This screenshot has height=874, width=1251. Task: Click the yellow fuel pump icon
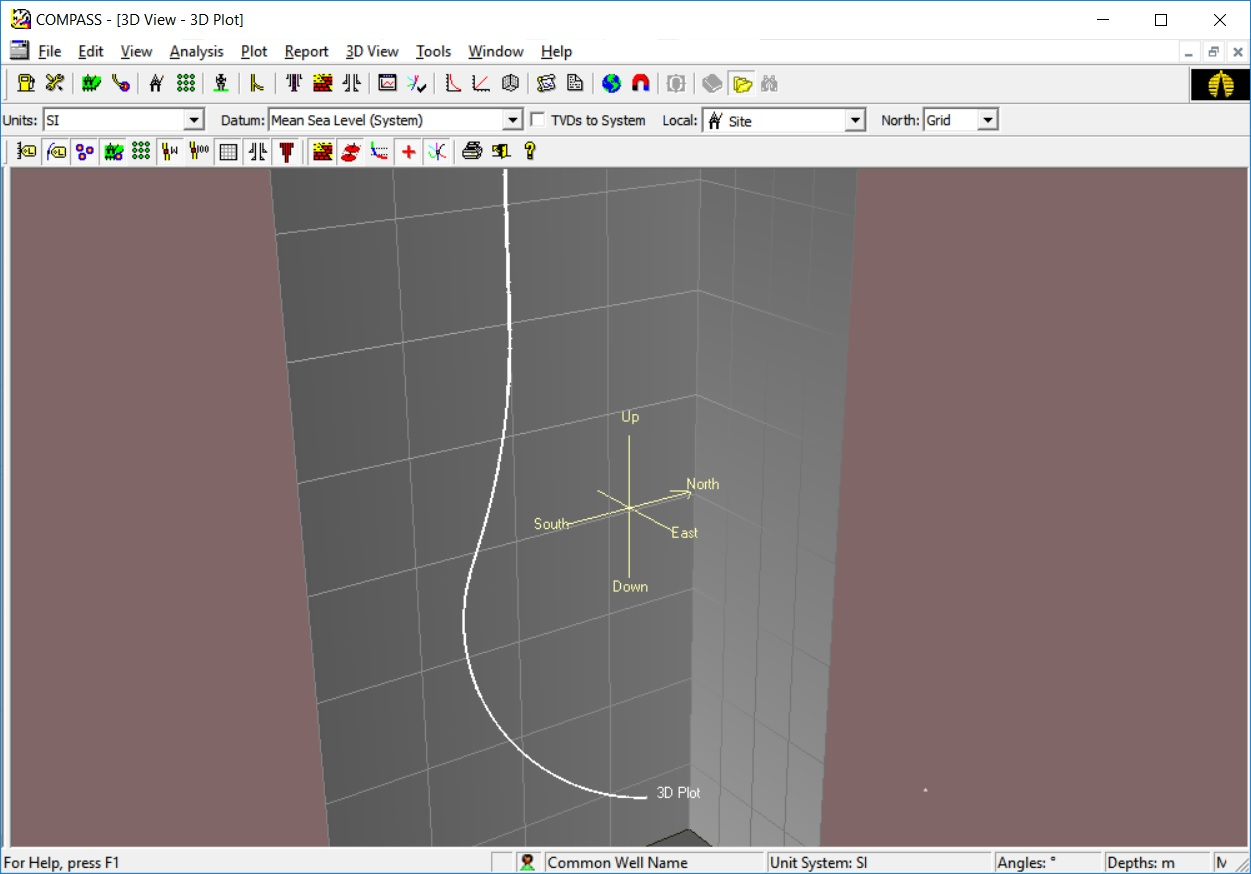pos(26,83)
